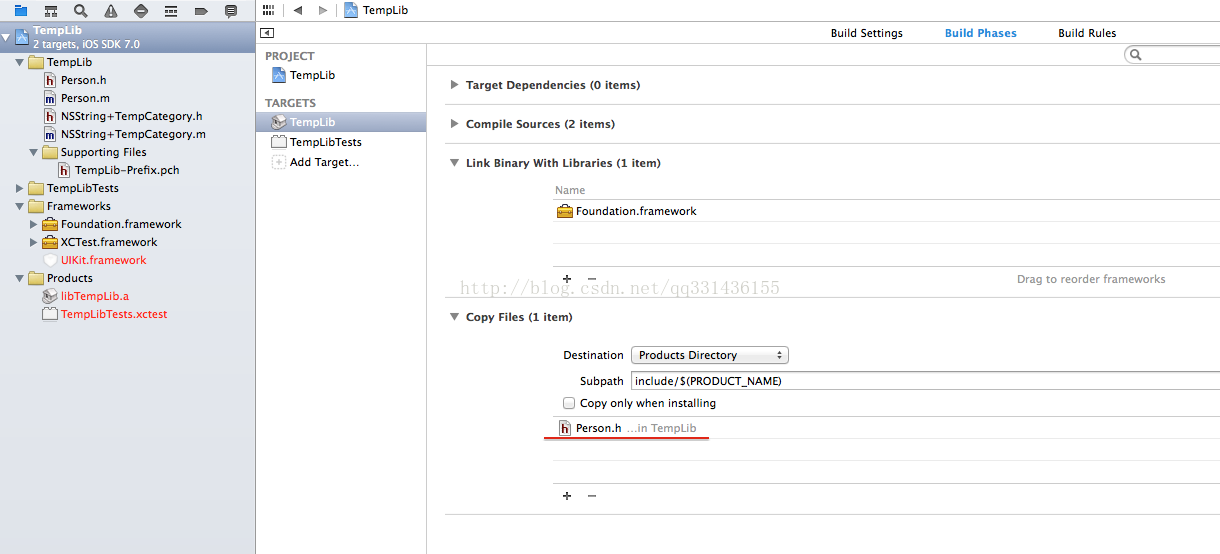Show the Issue navigator warning icon
This screenshot has height=554, width=1220.
(111, 11)
